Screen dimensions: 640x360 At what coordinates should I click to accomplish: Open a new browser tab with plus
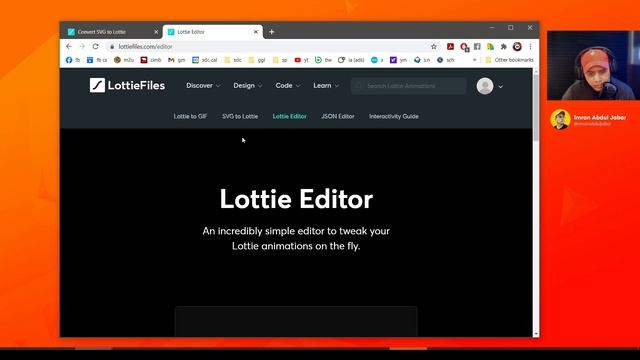click(x=271, y=32)
